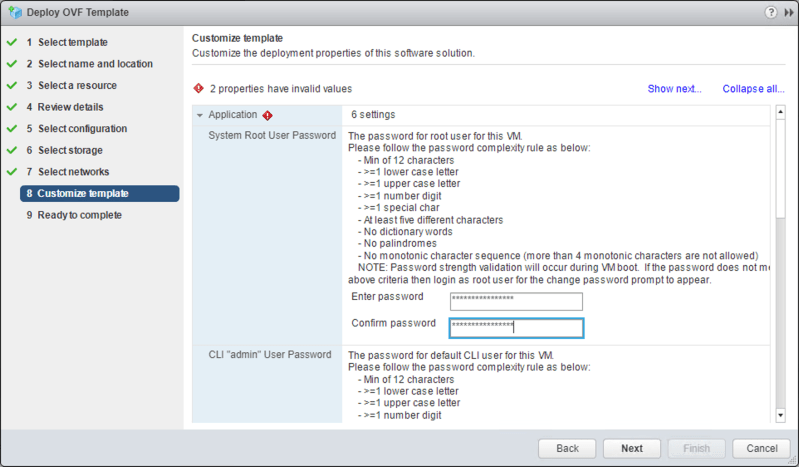Click the help question mark icon

[771, 12]
